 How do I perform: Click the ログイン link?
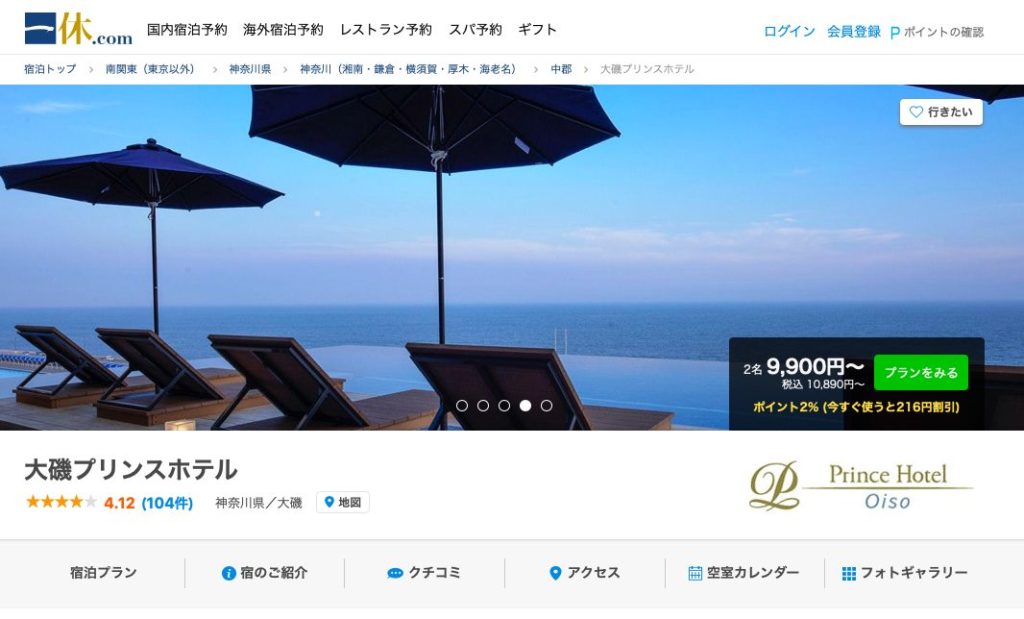[789, 31]
